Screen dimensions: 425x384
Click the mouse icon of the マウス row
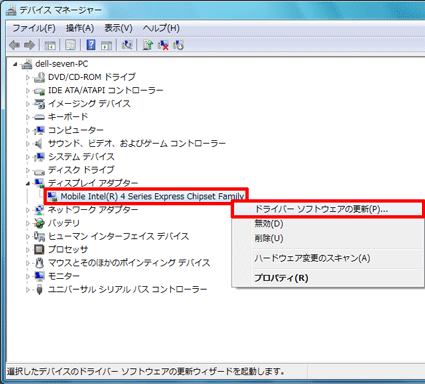(x=39, y=263)
